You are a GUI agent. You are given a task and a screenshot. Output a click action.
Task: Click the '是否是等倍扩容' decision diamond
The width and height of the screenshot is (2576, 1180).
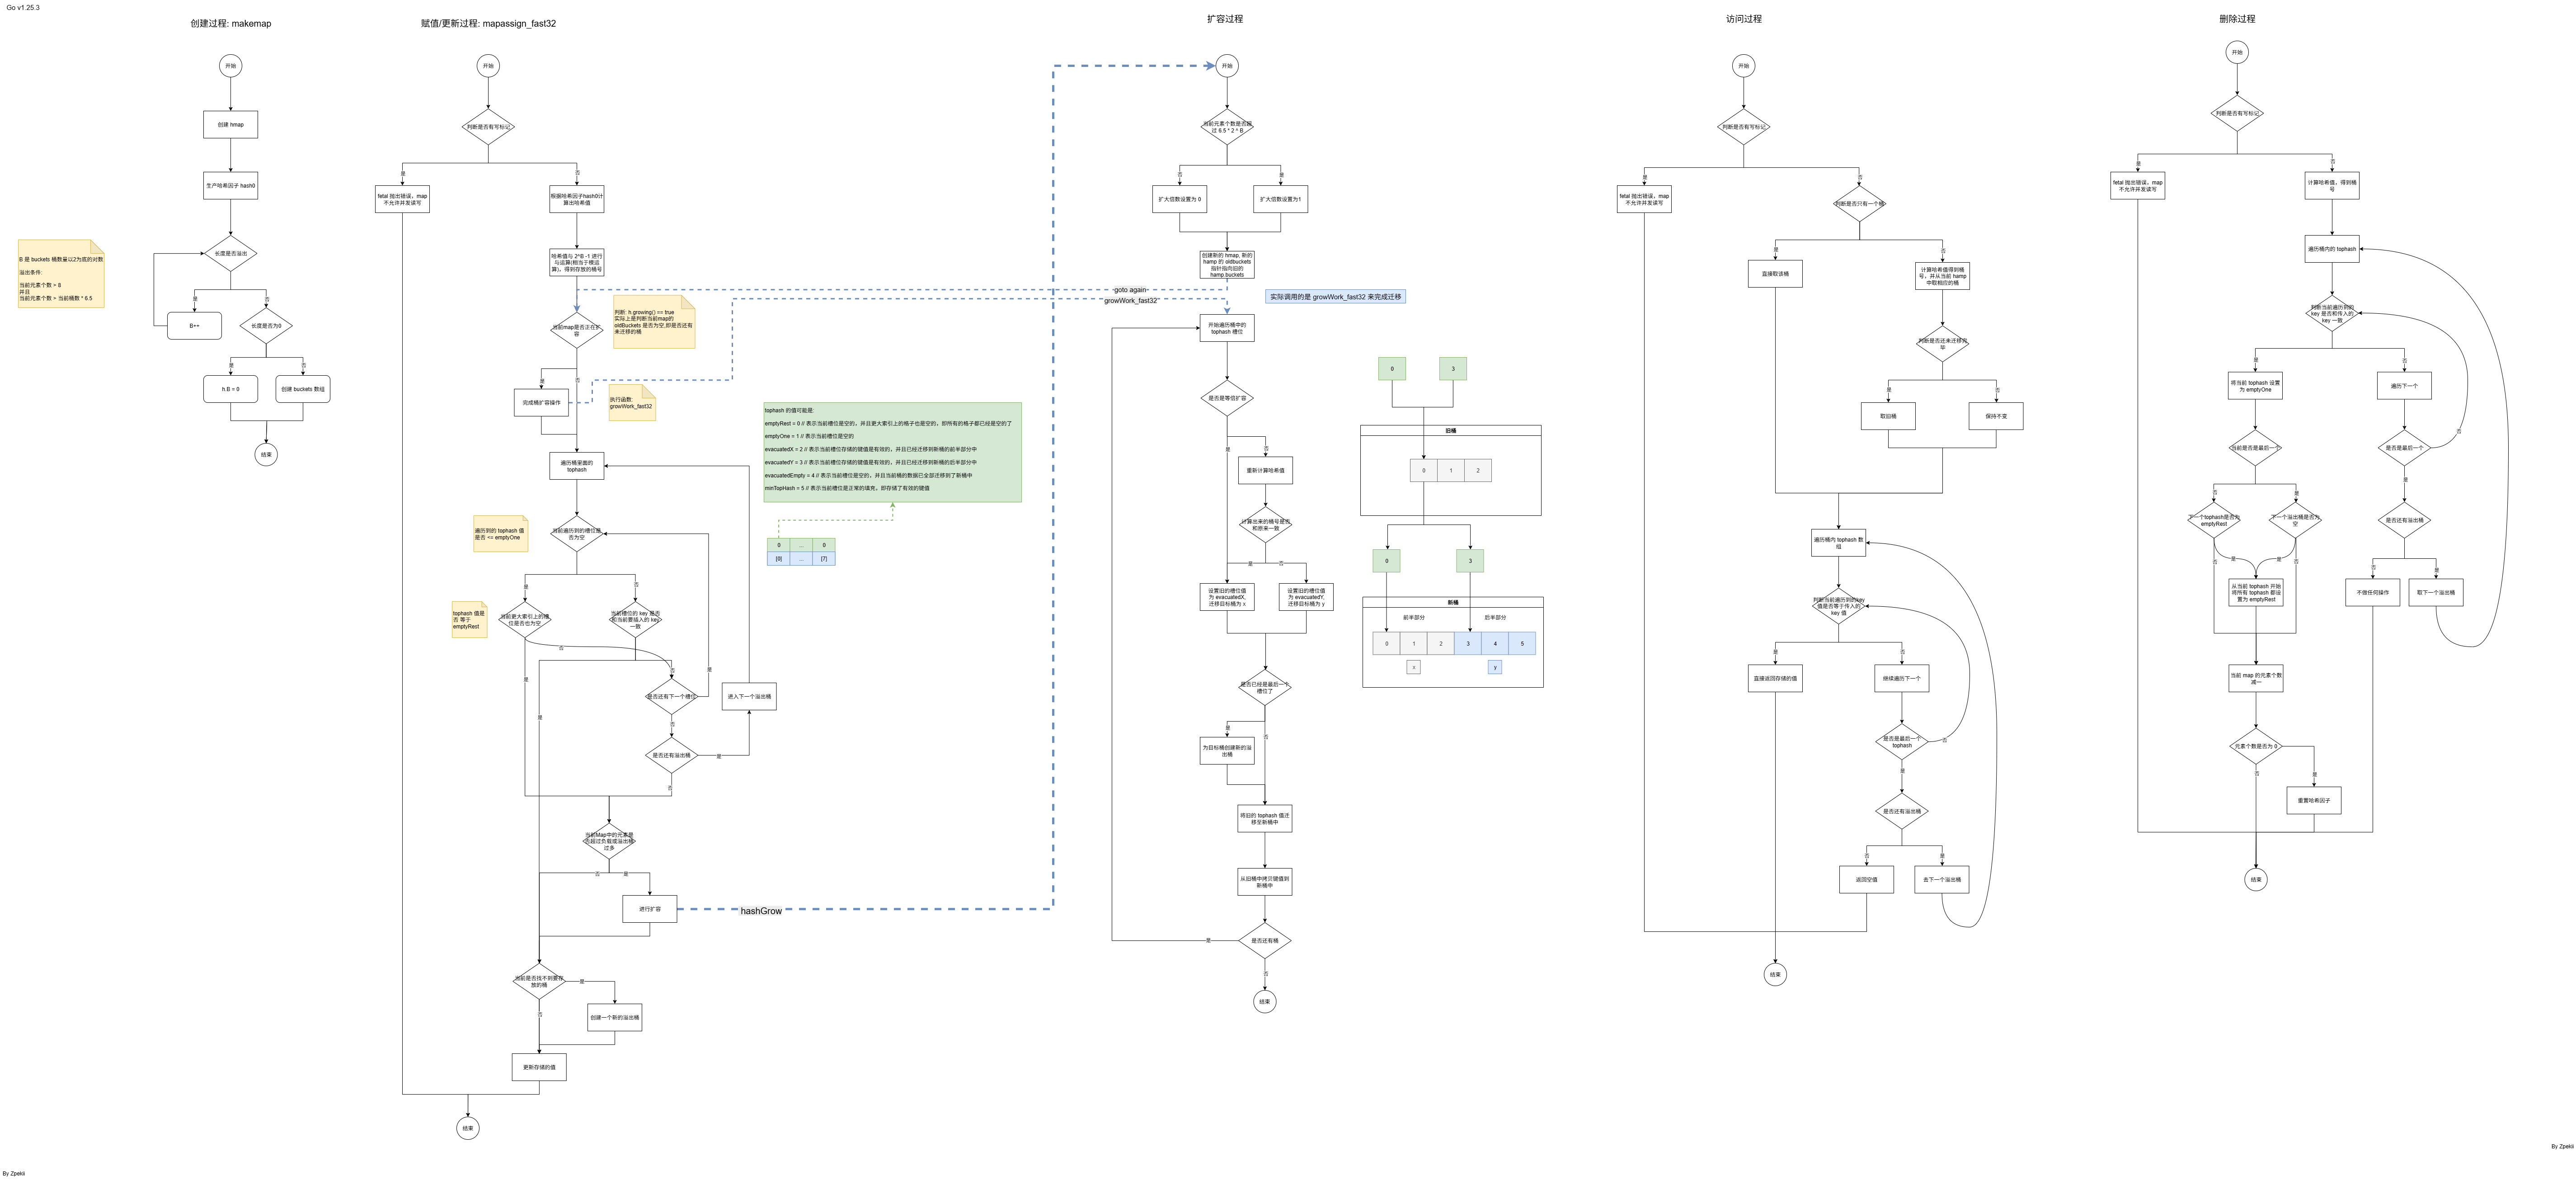click(x=1227, y=398)
